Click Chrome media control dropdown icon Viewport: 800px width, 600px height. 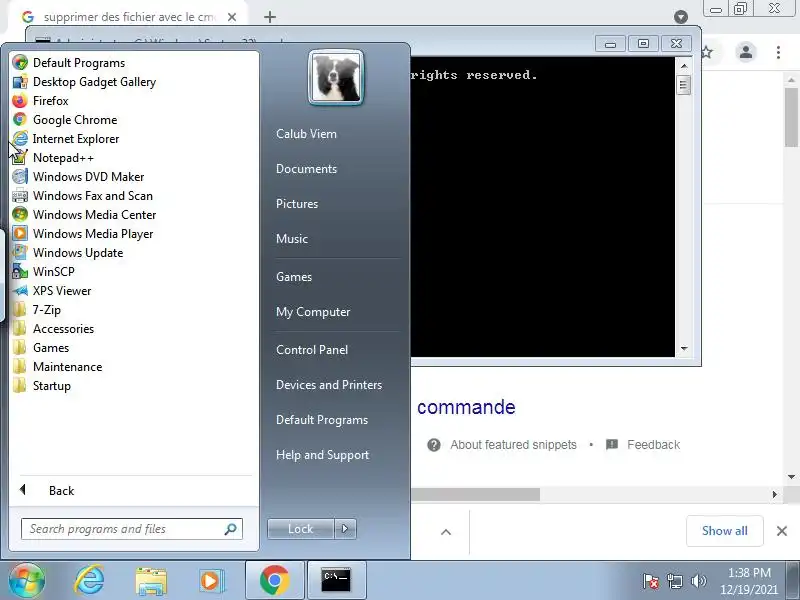(x=681, y=17)
